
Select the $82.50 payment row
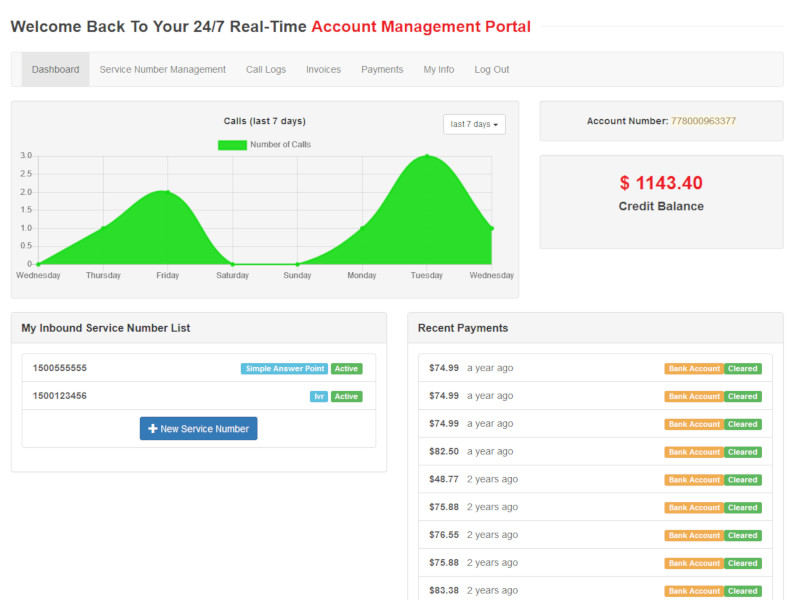(x=444, y=452)
